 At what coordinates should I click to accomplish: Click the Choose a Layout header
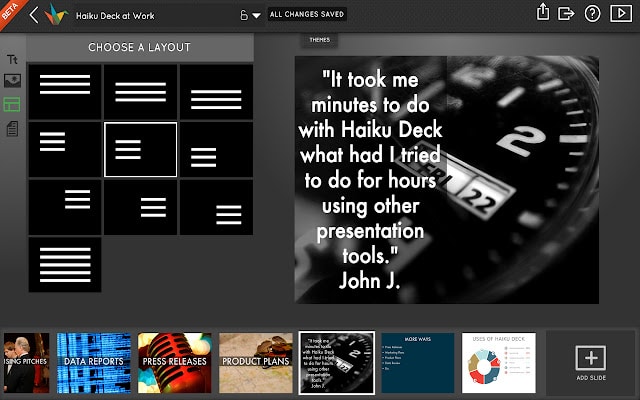(140, 47)
